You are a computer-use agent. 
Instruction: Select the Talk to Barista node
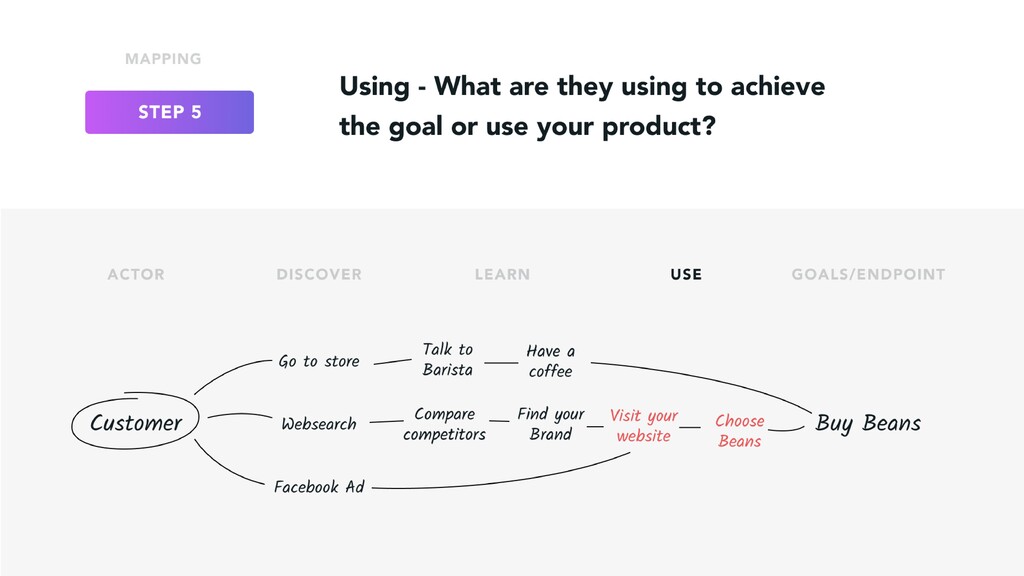point(447,359)
